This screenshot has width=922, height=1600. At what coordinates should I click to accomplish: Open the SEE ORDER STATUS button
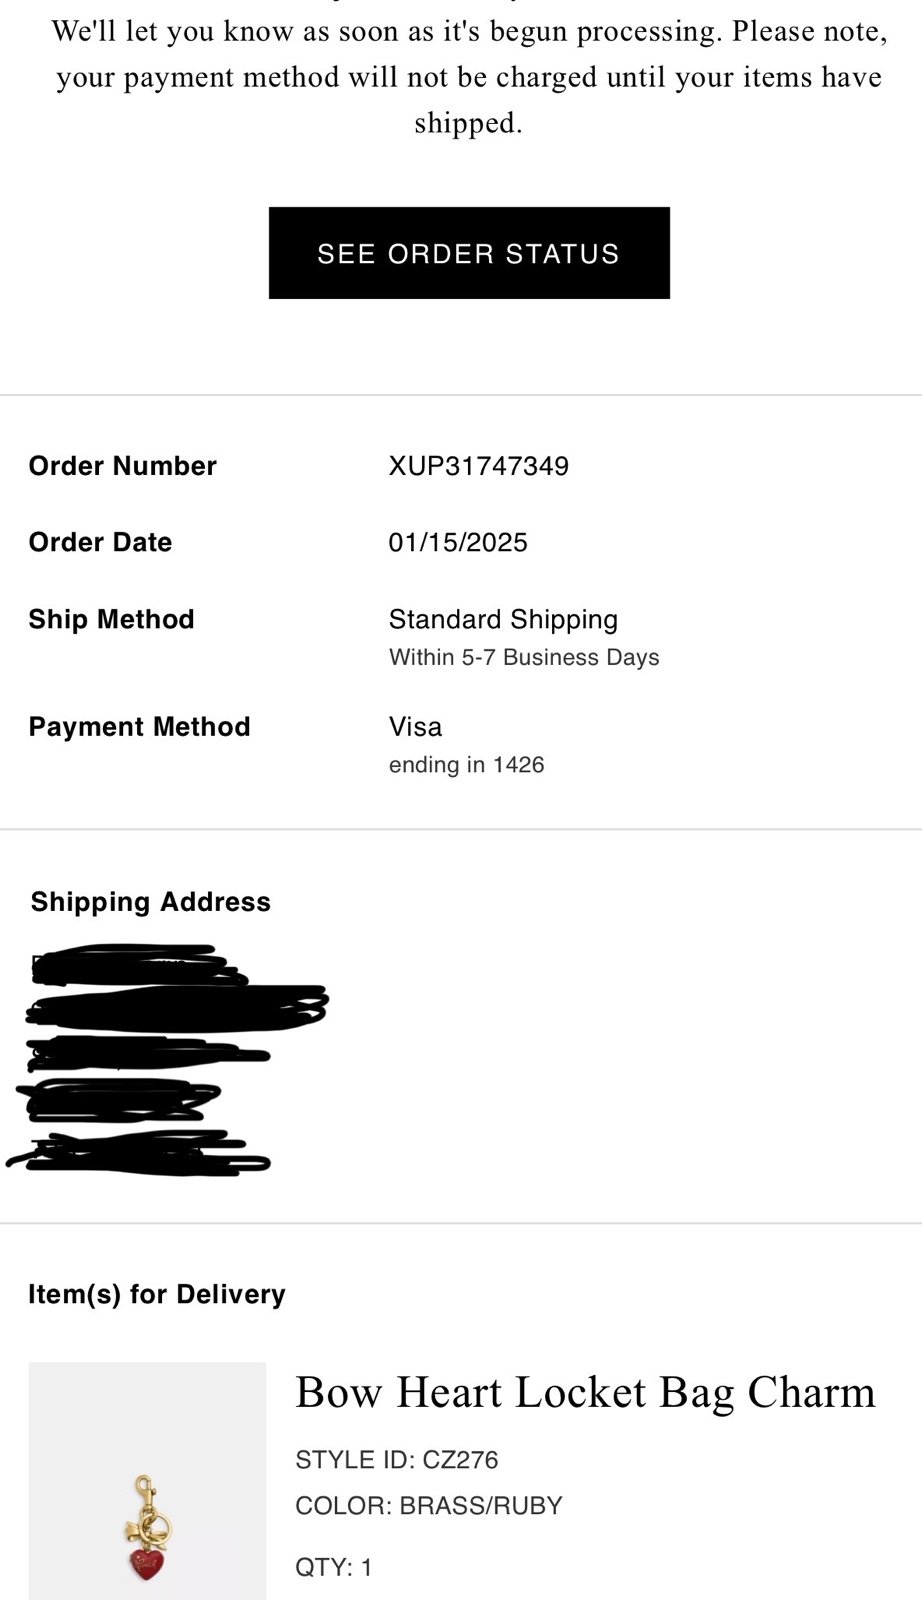point(469,253)
